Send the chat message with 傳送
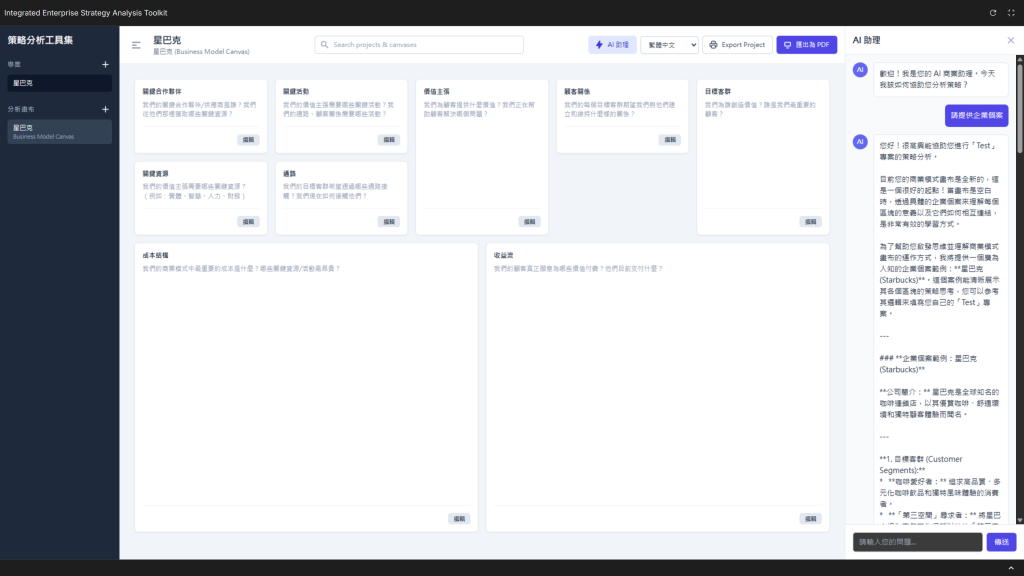 [x=1001, y=542]
